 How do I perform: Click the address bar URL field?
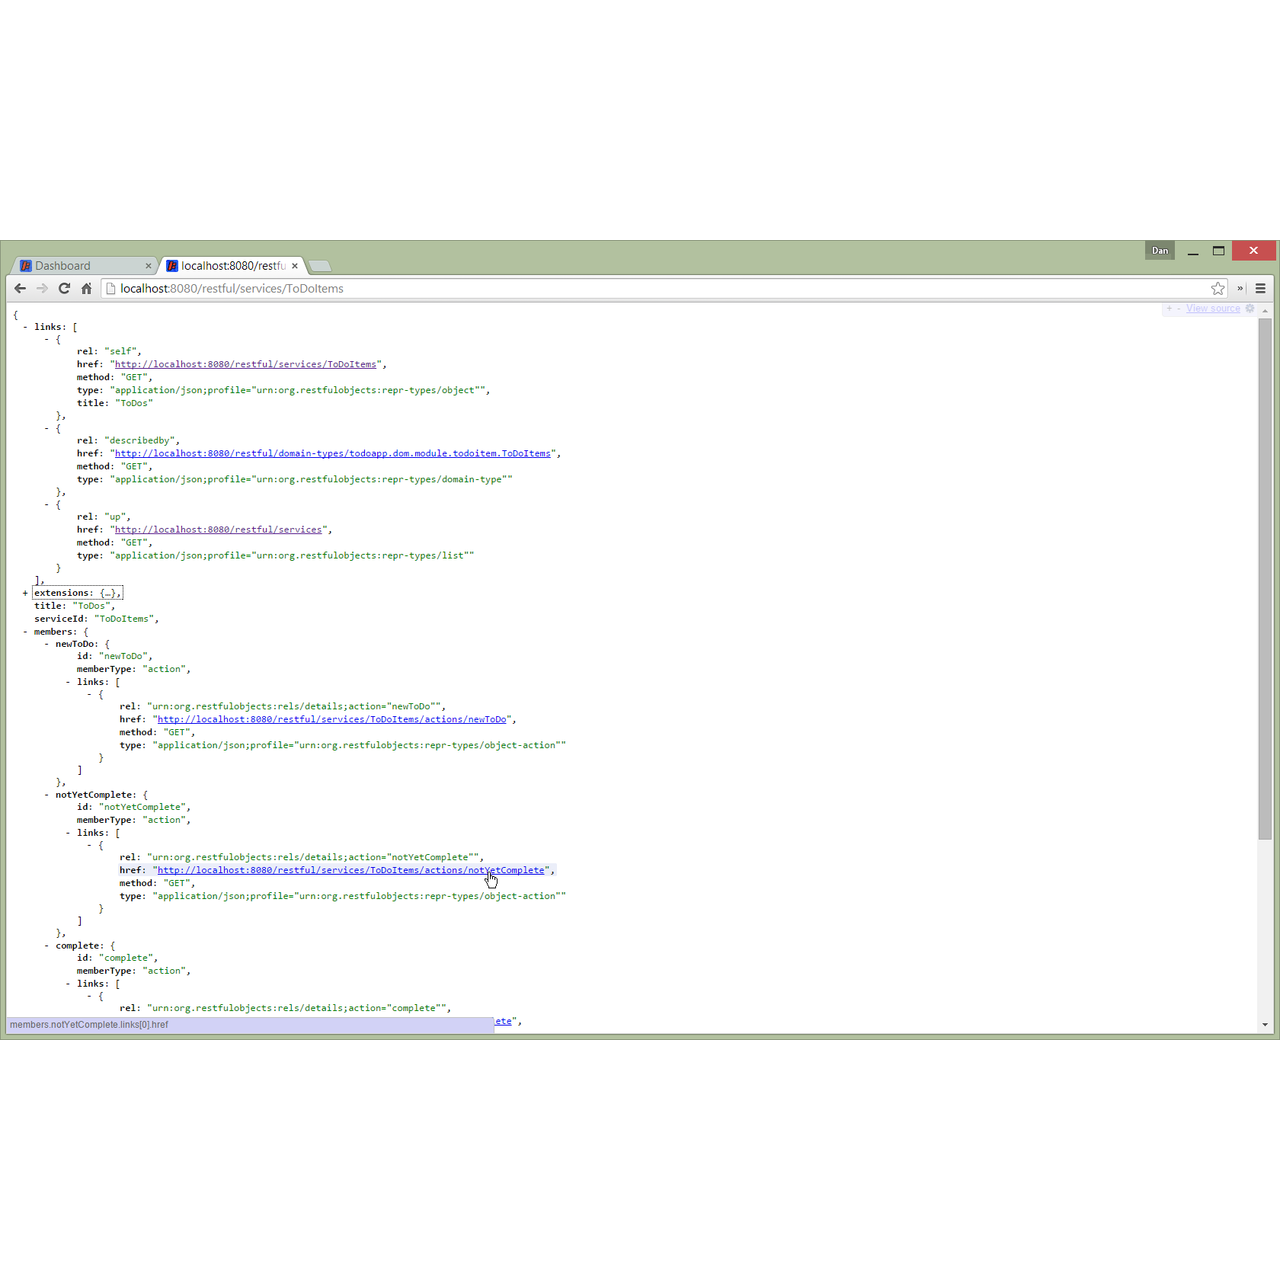tap(600, 288)
